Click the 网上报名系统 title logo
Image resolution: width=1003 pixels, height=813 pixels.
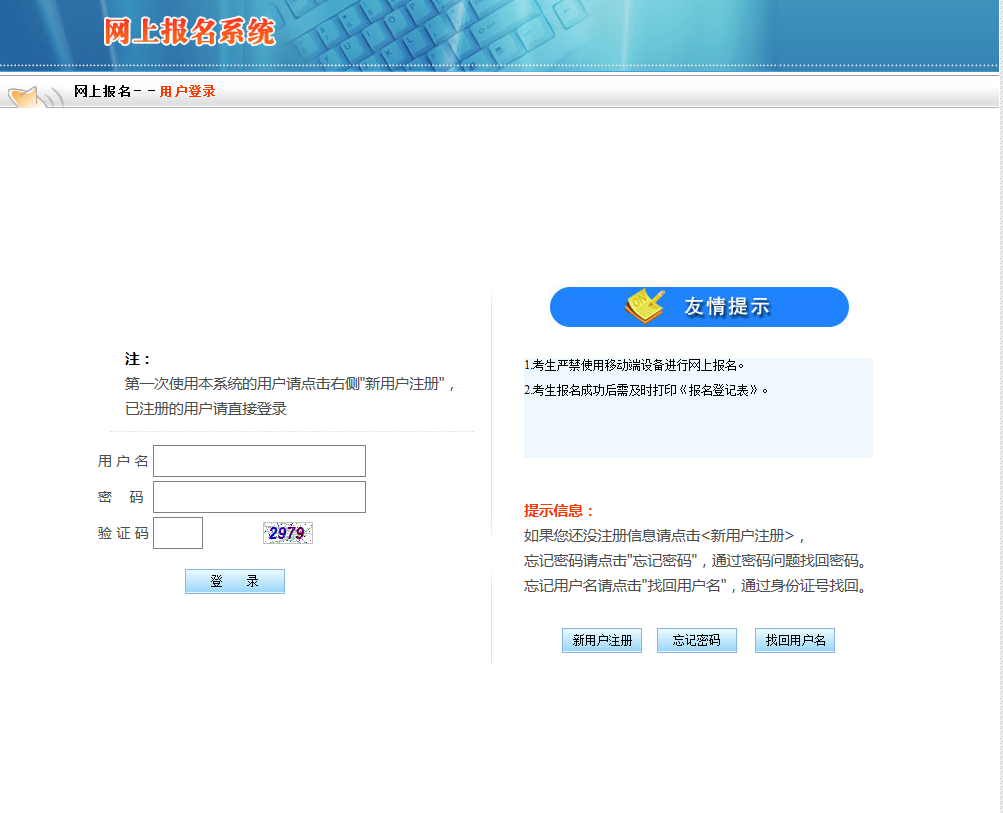pyautogui.click(x=189, y=33)
